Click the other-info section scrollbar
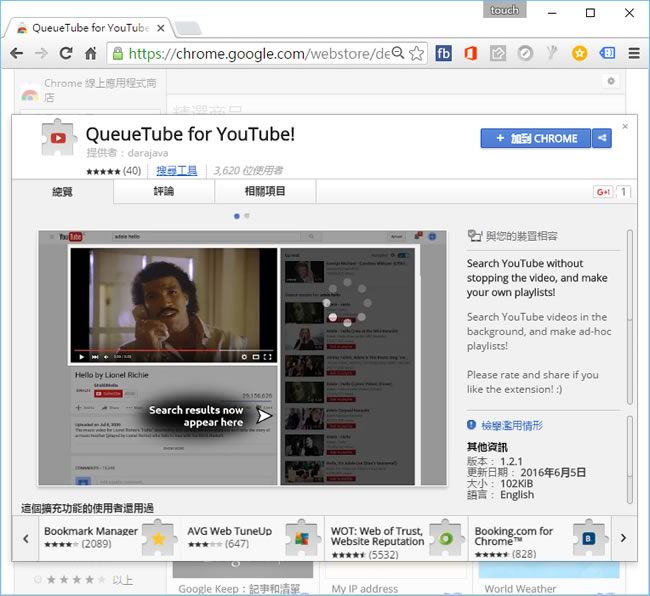Viewport: 650px width, 596px height. point(630,460)
